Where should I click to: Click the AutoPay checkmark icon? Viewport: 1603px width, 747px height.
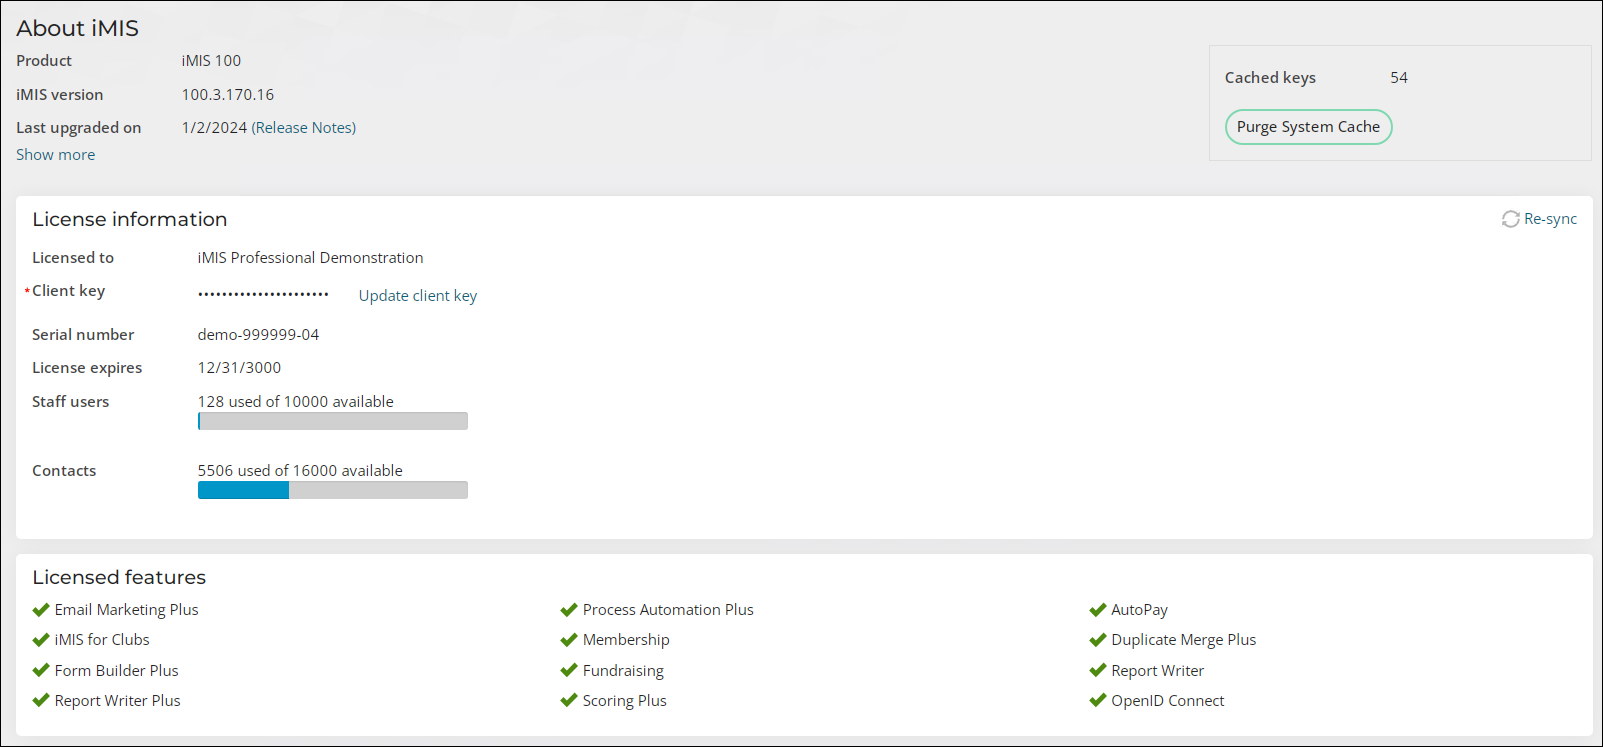pos(1098,610)
